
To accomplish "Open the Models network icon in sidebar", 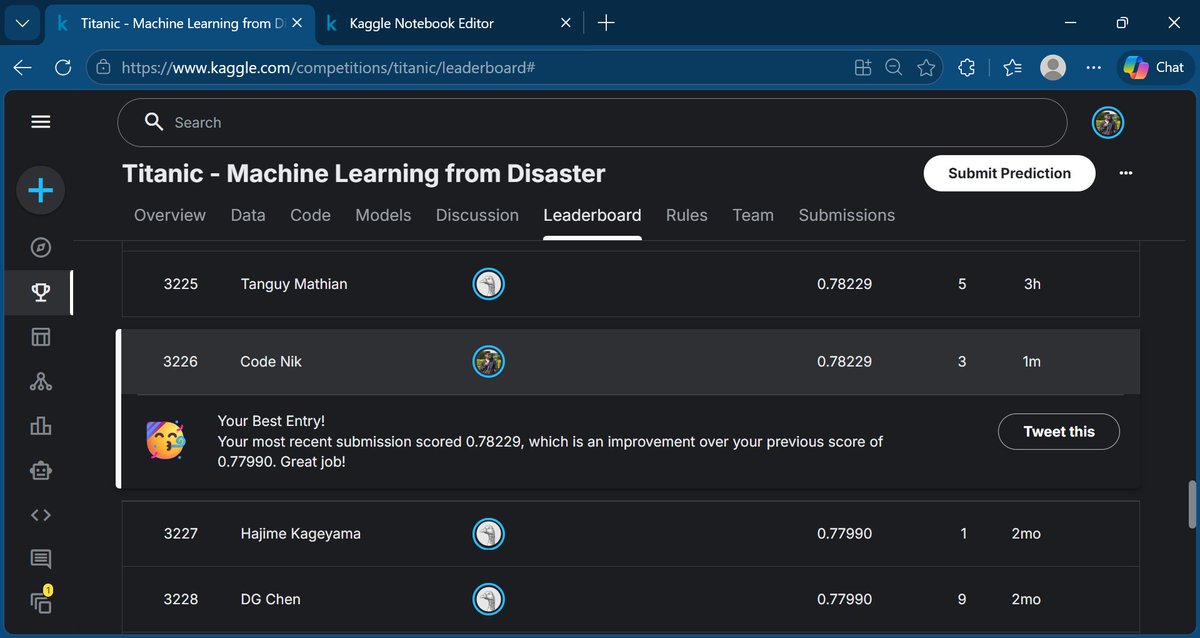I will (40, 381).
